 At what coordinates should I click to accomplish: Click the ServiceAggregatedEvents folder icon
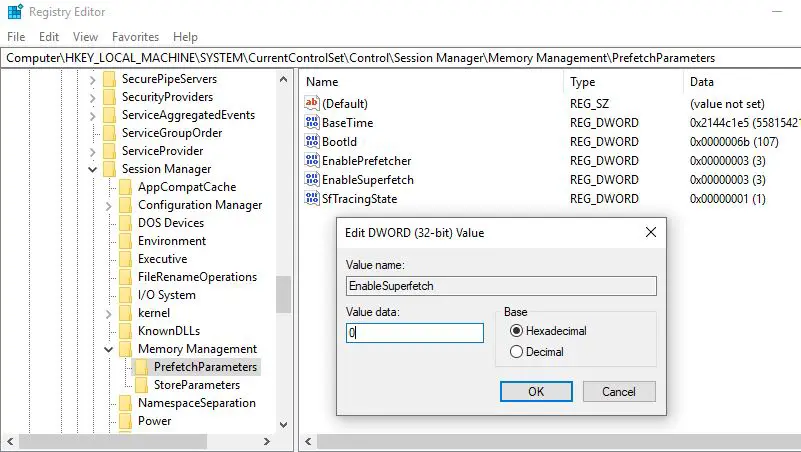coord(109,115)
